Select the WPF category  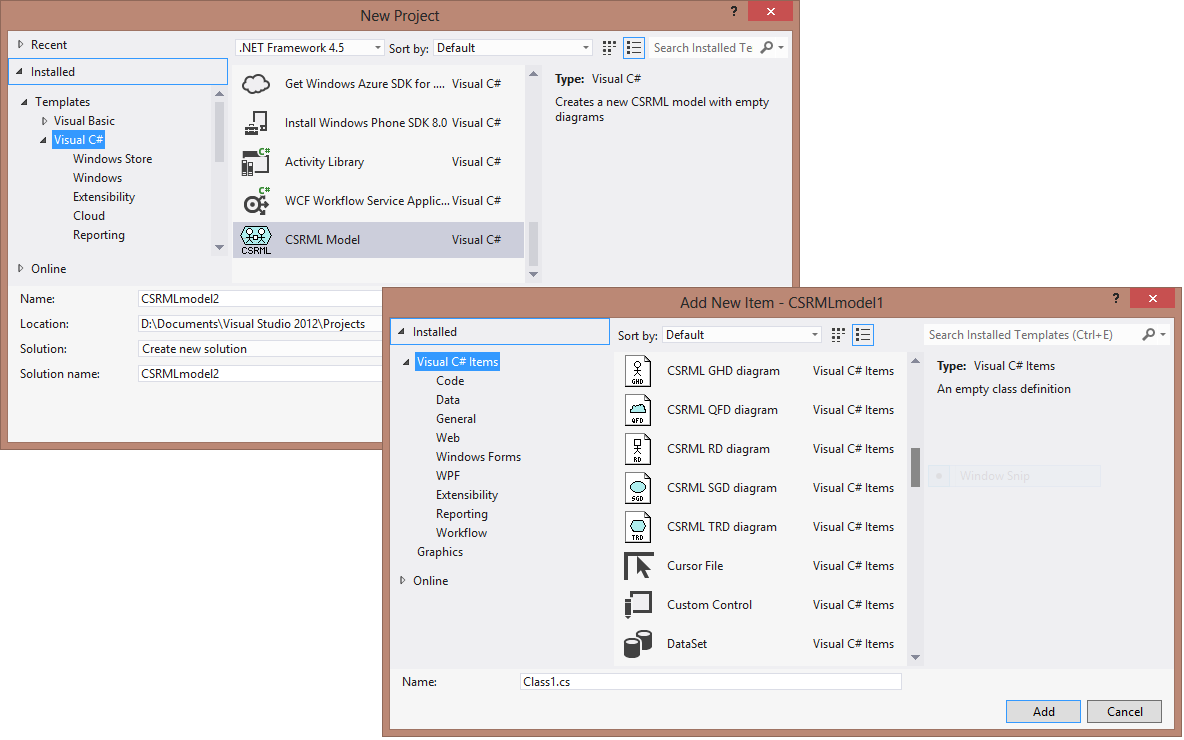(x=448, y=476)
